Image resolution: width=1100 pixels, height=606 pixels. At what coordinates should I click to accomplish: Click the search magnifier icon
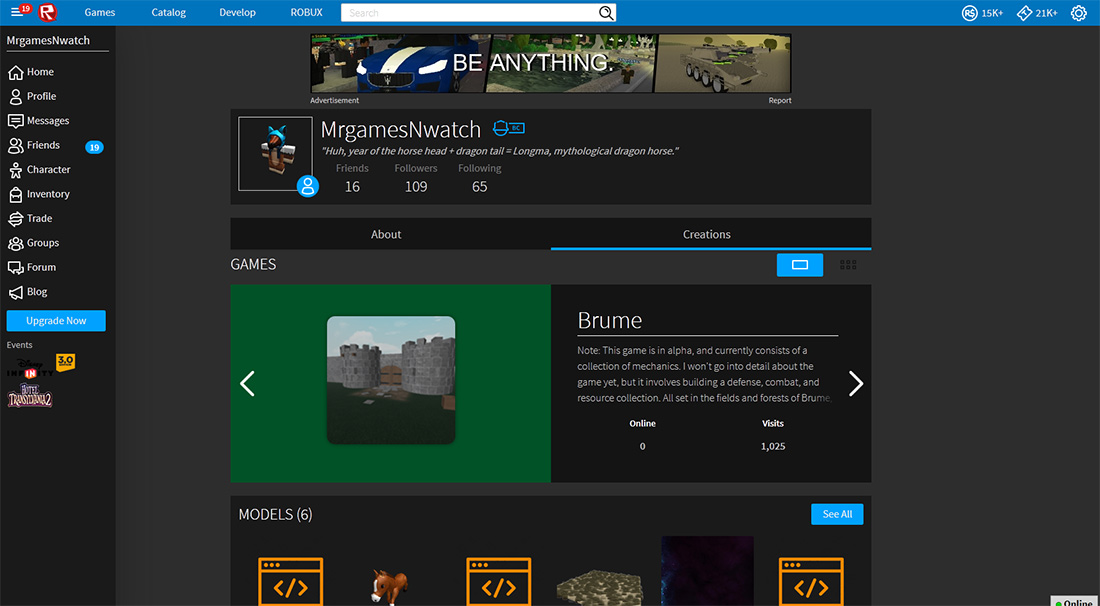606,13
